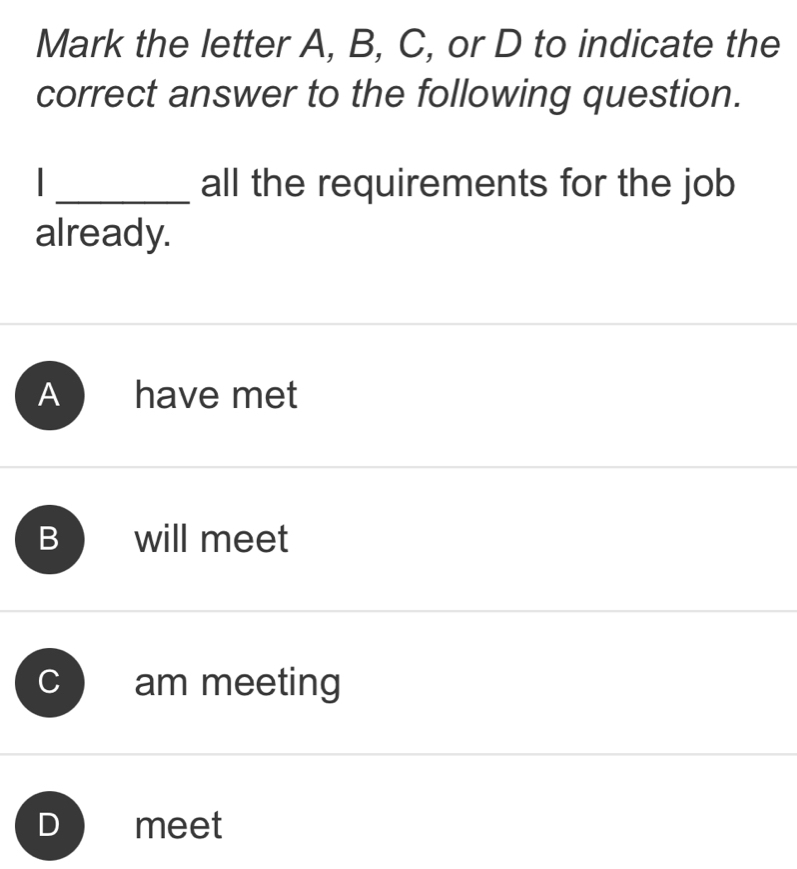This screenshot has width=797, height=869.
Task: Pick the answer text "meet" beside D
Action: 179,826
